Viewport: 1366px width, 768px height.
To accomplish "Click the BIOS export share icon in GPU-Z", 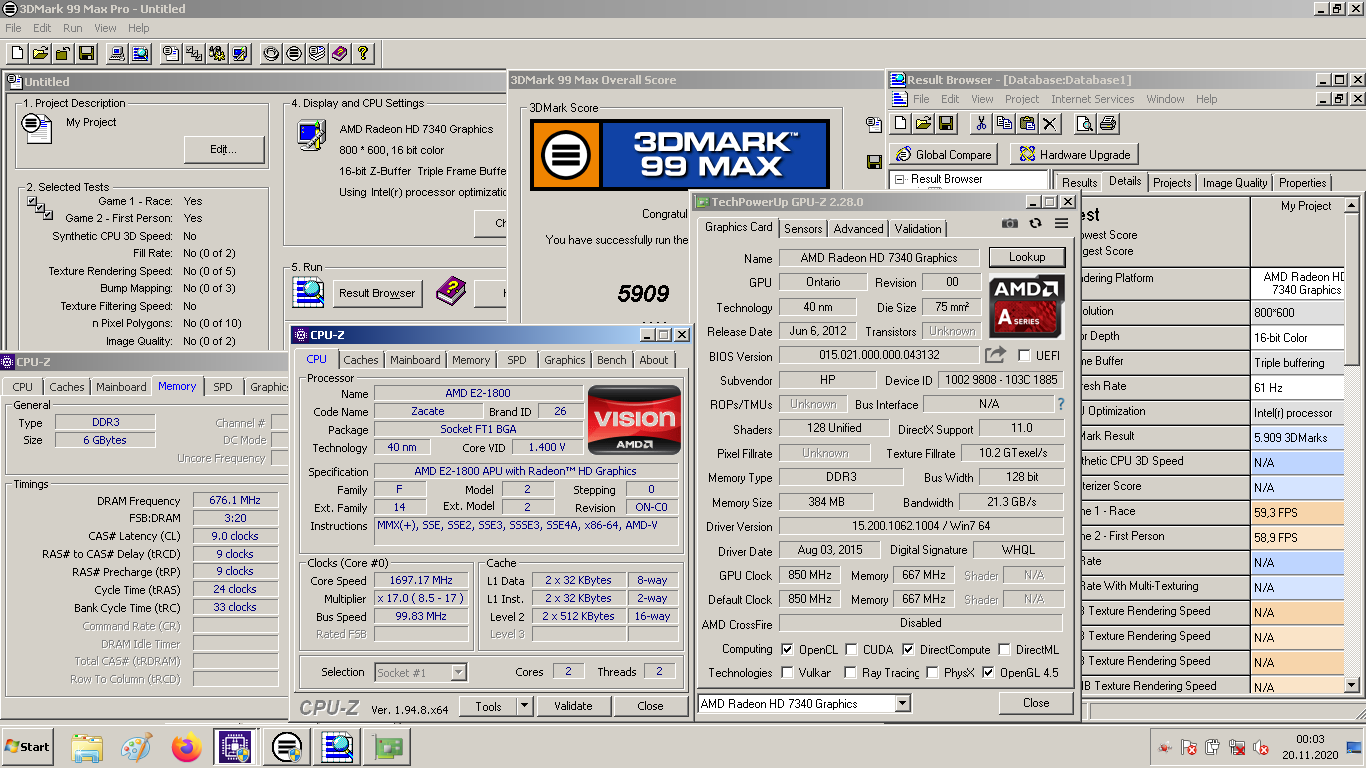I will click(996, 354).
